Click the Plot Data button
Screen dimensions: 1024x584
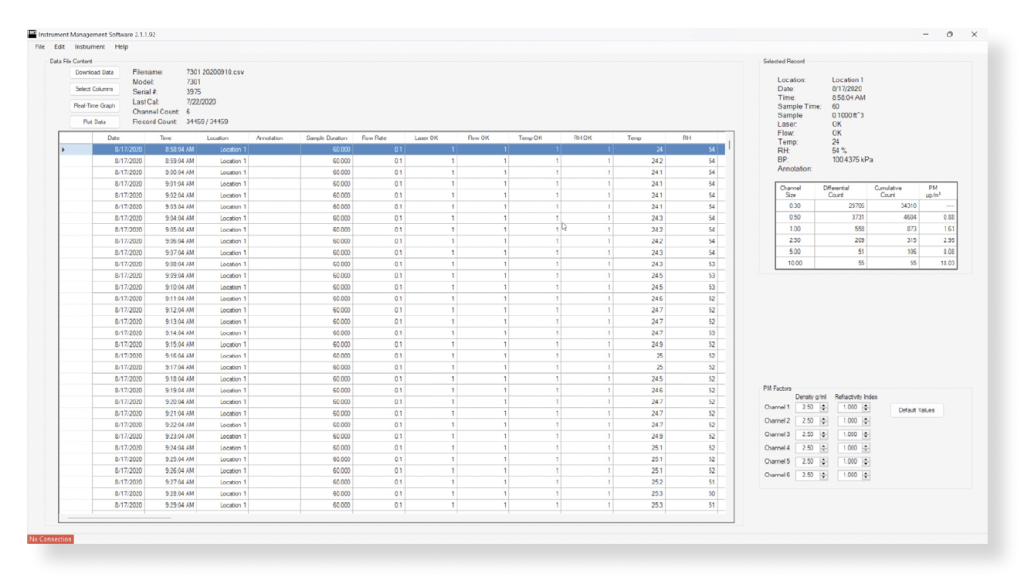(x=94, y=122)
